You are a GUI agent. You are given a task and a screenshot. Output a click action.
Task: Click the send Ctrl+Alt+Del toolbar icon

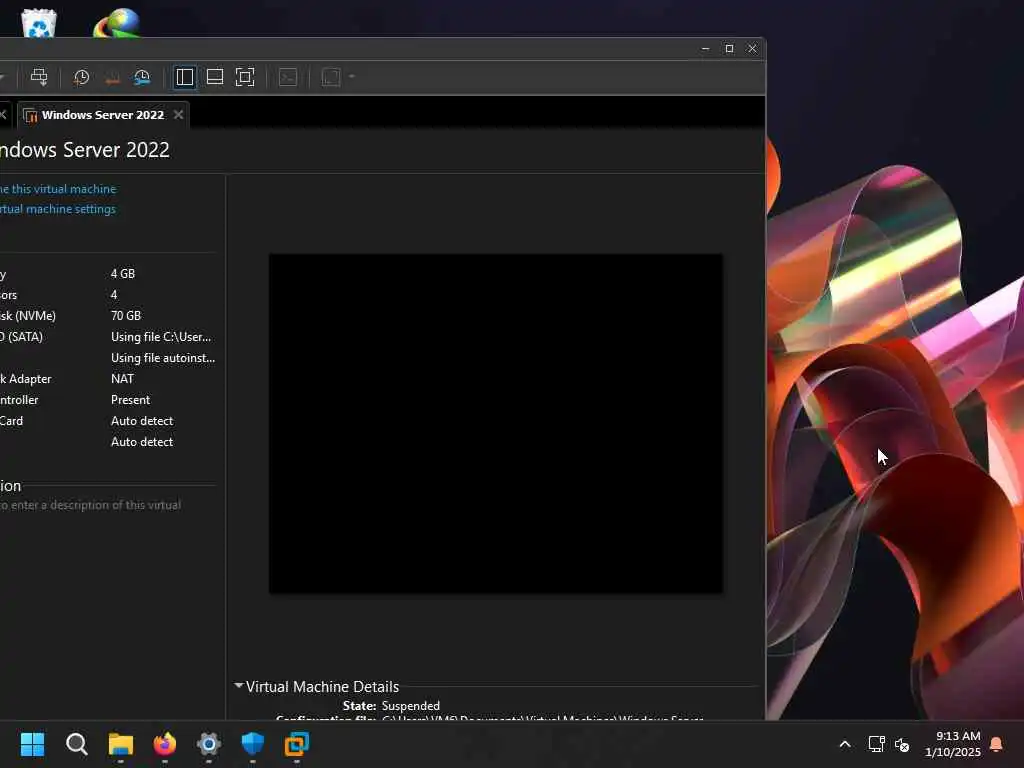tap(39, 77)
